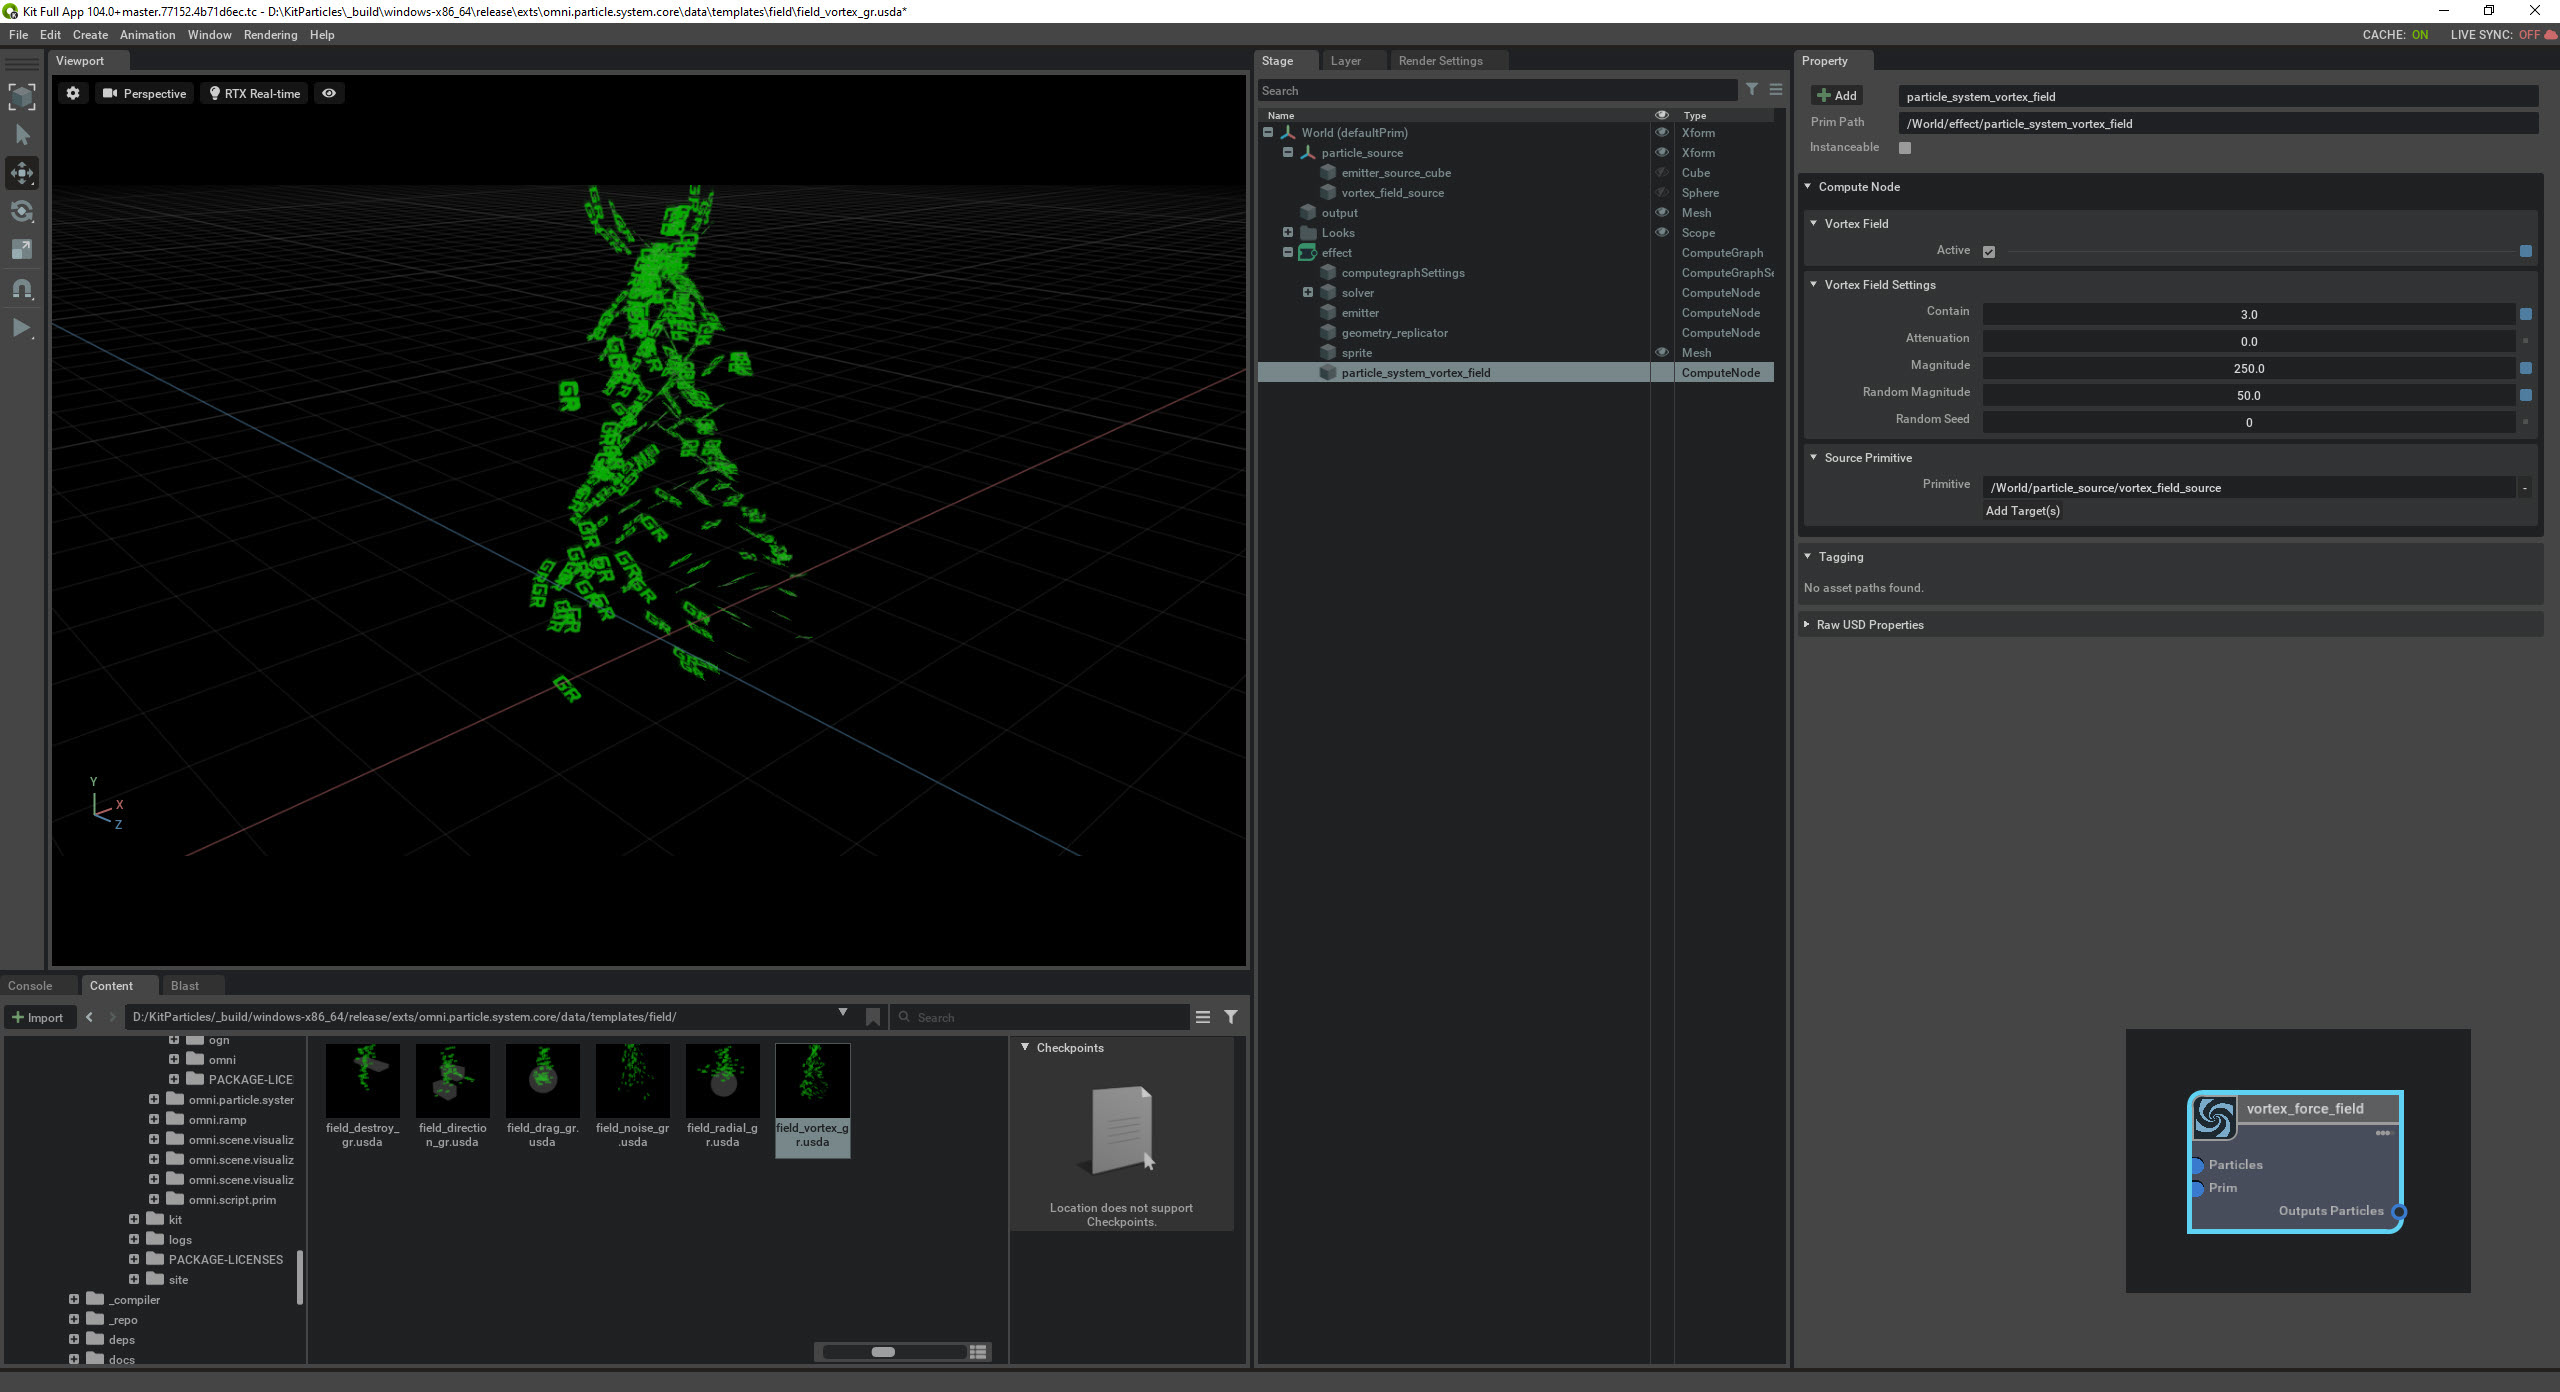Image resolution: width=2560 pixels, height=1392 pixels.
Task: Collapse the Source Primitive section
Action: [x=1813, y=457]
